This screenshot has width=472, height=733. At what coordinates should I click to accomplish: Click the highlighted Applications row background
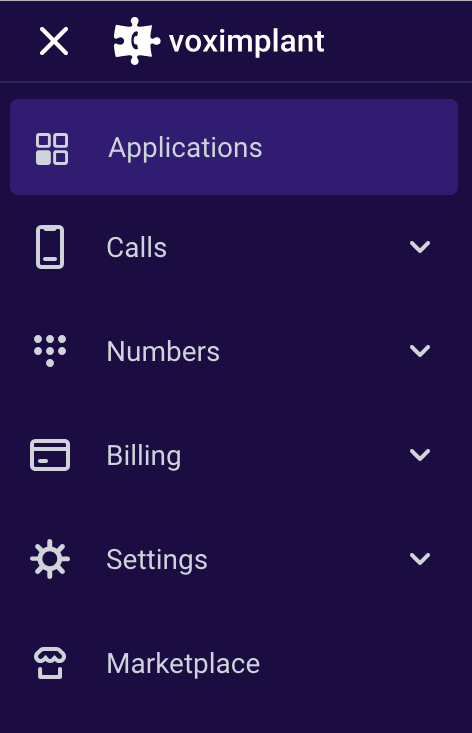234,147
